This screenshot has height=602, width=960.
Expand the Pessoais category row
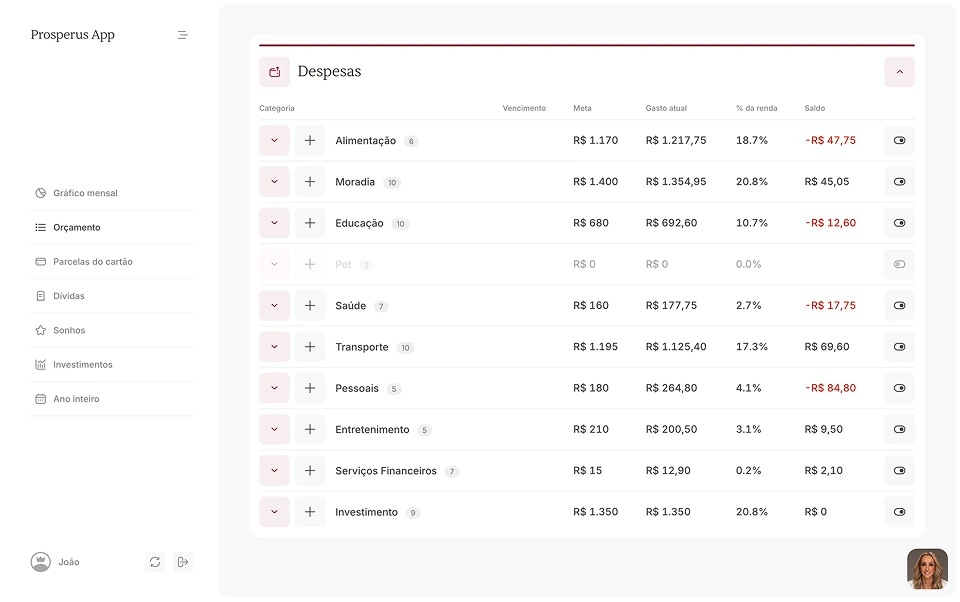point(274,388)
